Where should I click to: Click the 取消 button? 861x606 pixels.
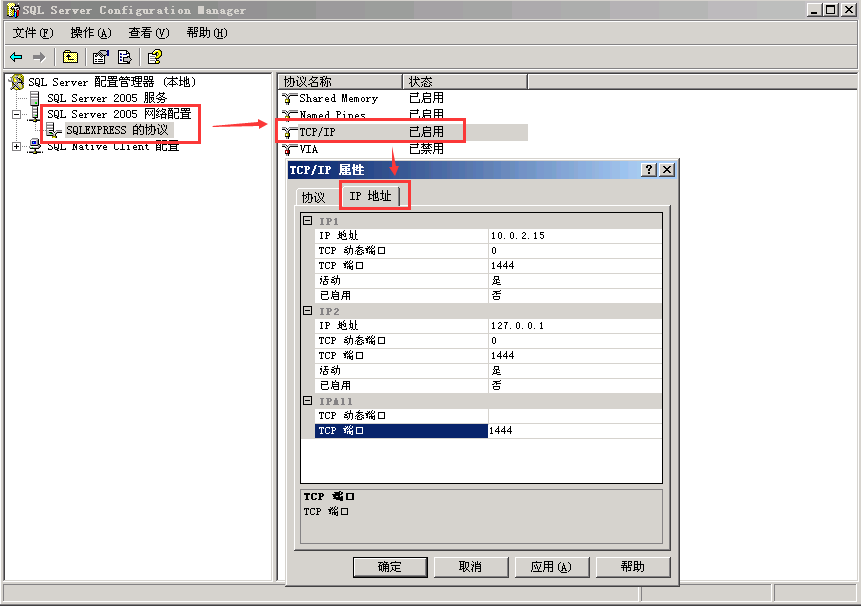[x=471, y=567]
